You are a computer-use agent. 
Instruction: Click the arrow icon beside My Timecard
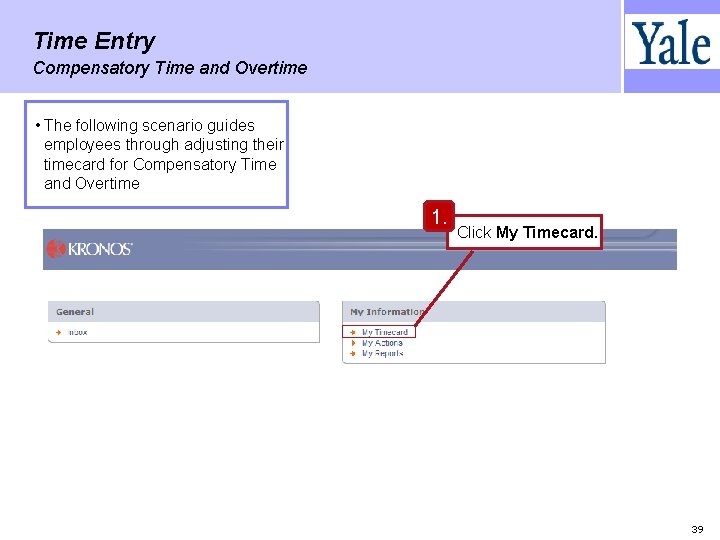(353, 332)
